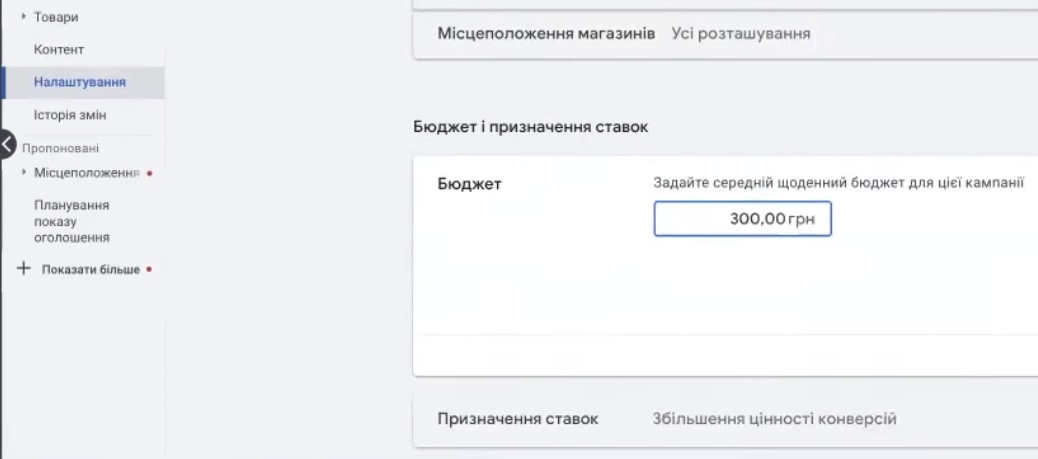Click the red dot next to Місцеположення
Image resolution: width=1038 pixels, height=459 pixels.
(149, 173)
